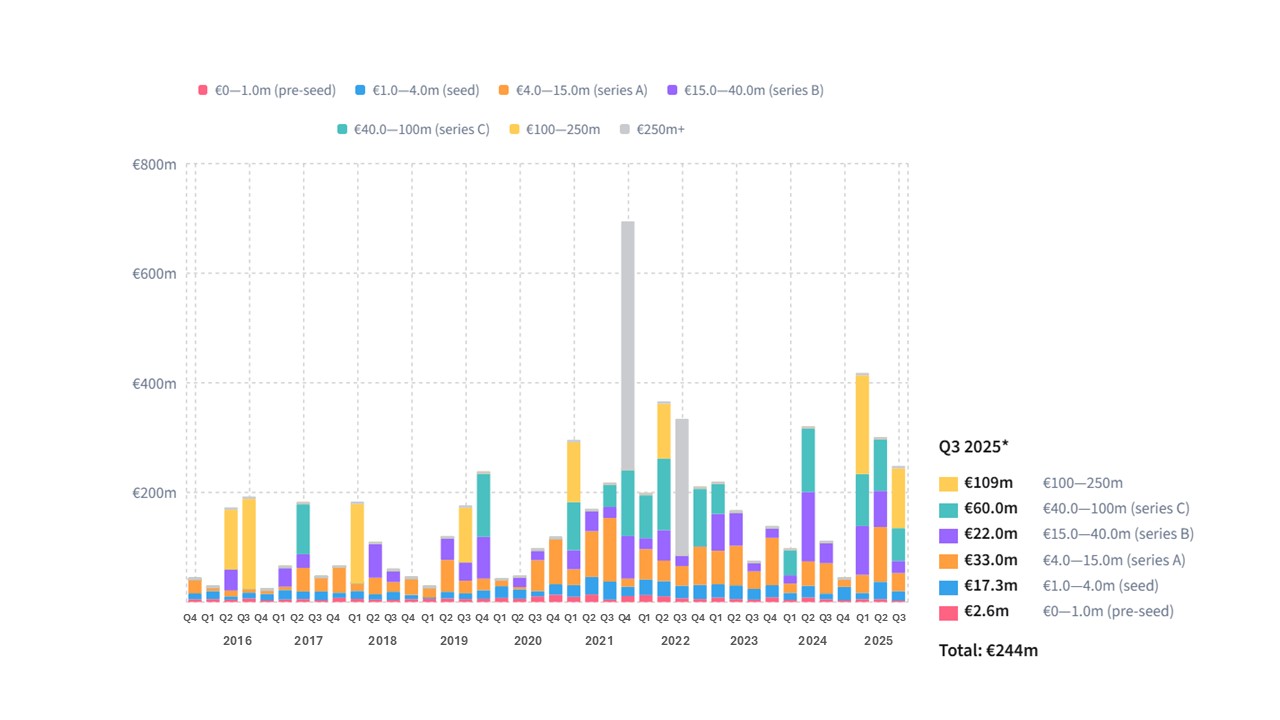
Task: Click the Q3 2025* heading
Action: (x=975, y=447)
